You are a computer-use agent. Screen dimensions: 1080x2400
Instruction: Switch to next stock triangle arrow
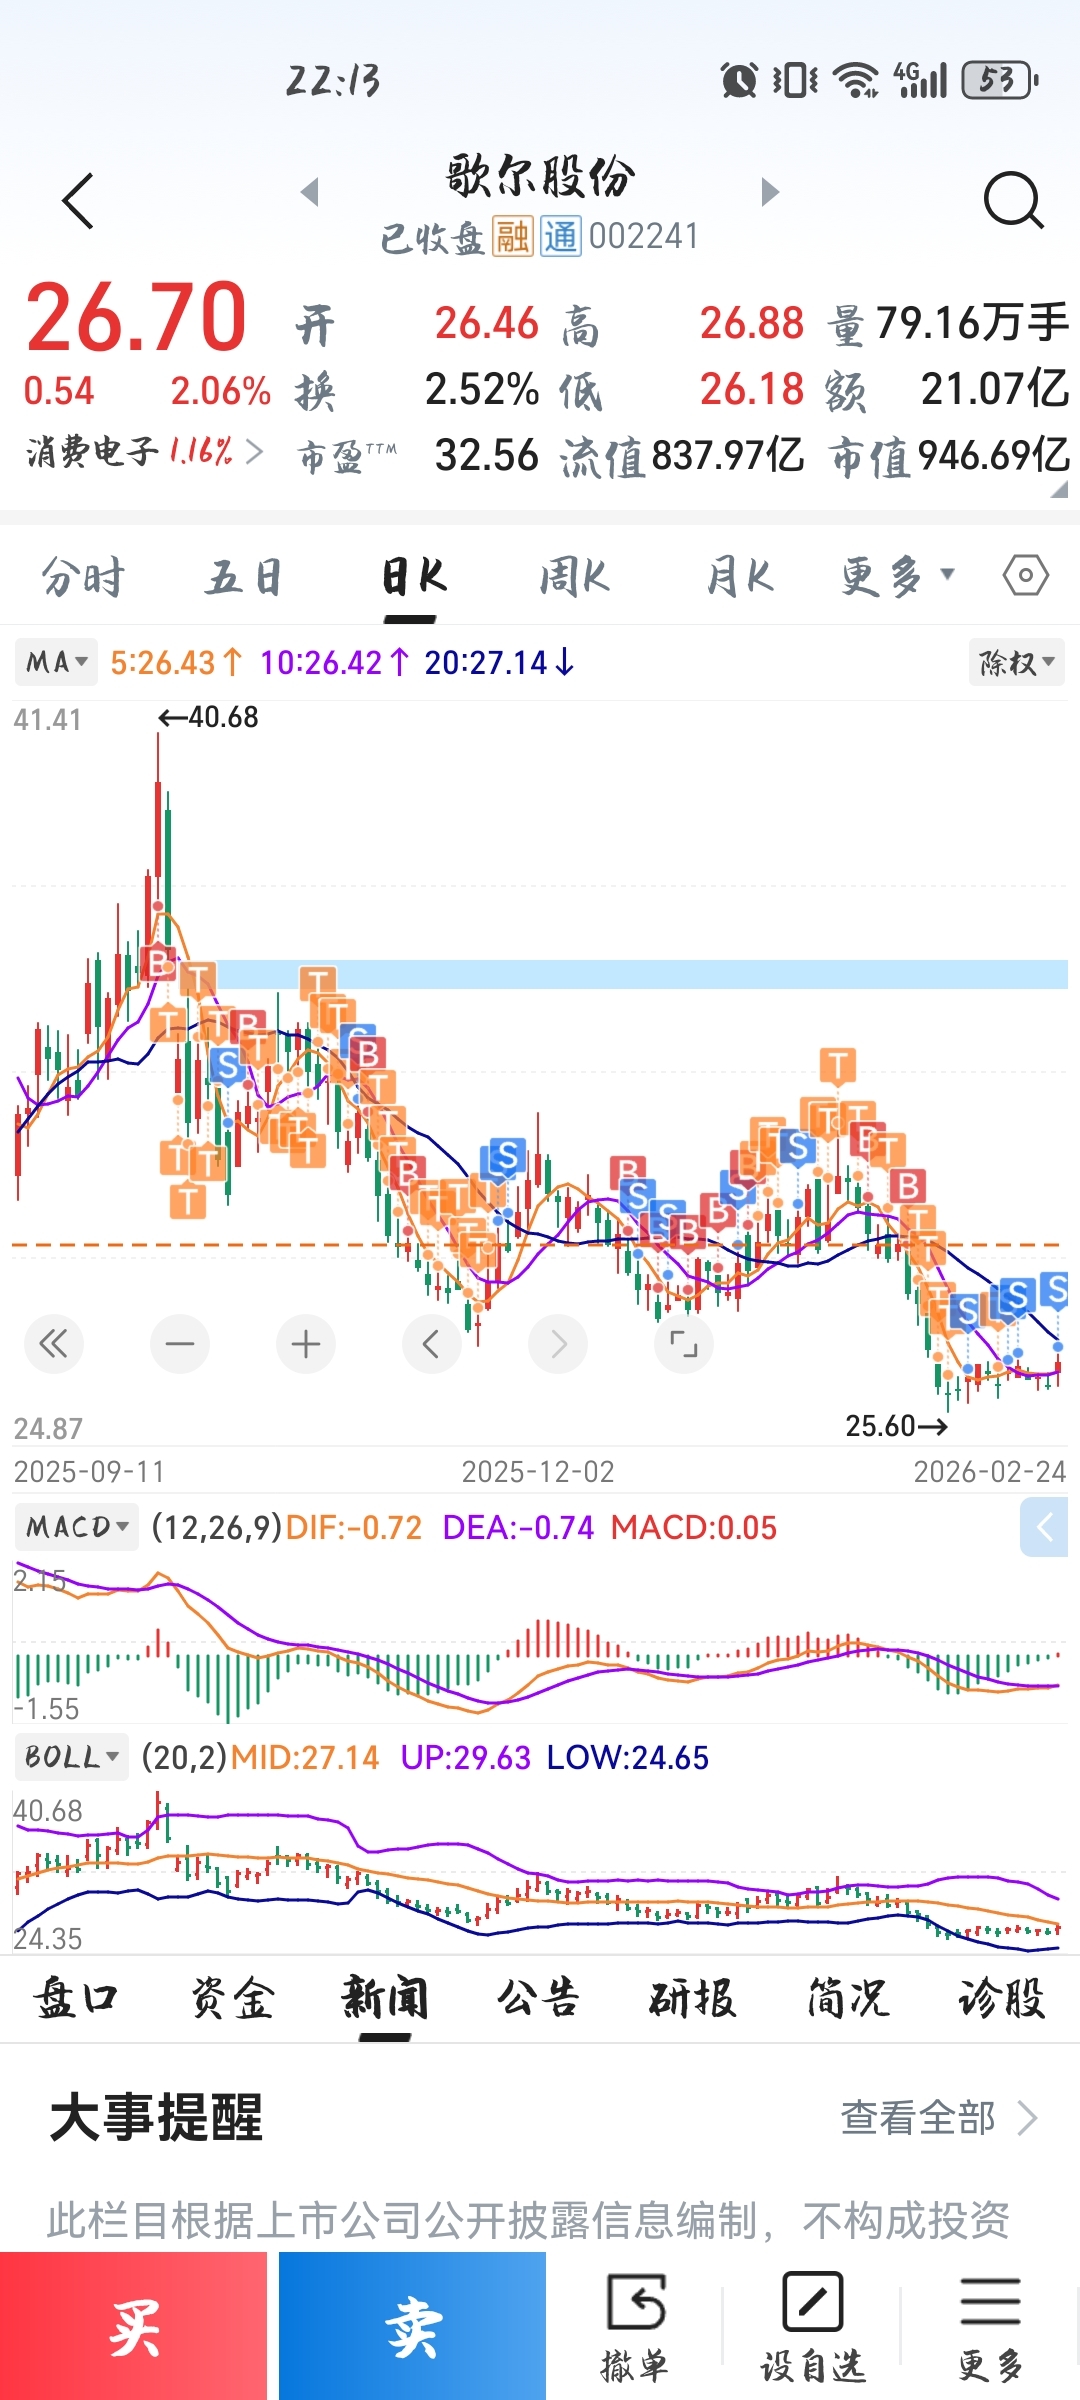tap(769, 191)
